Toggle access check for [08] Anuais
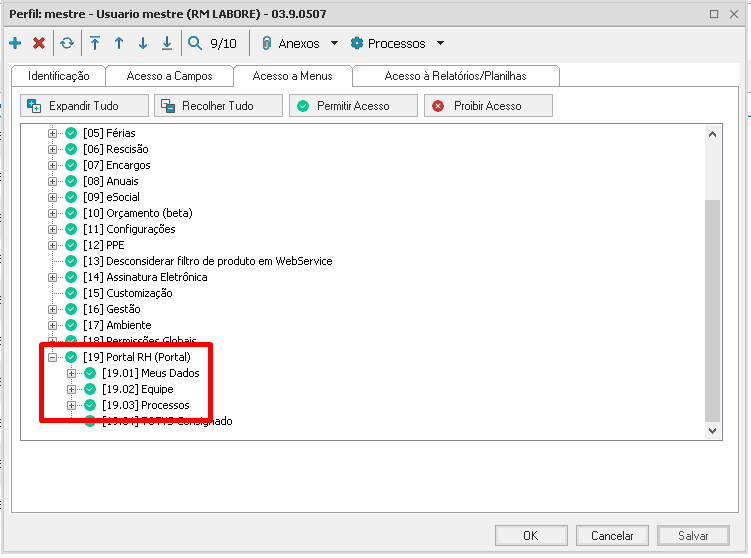The height and width of the screenshot is (558, 751). tap(71, 181)
